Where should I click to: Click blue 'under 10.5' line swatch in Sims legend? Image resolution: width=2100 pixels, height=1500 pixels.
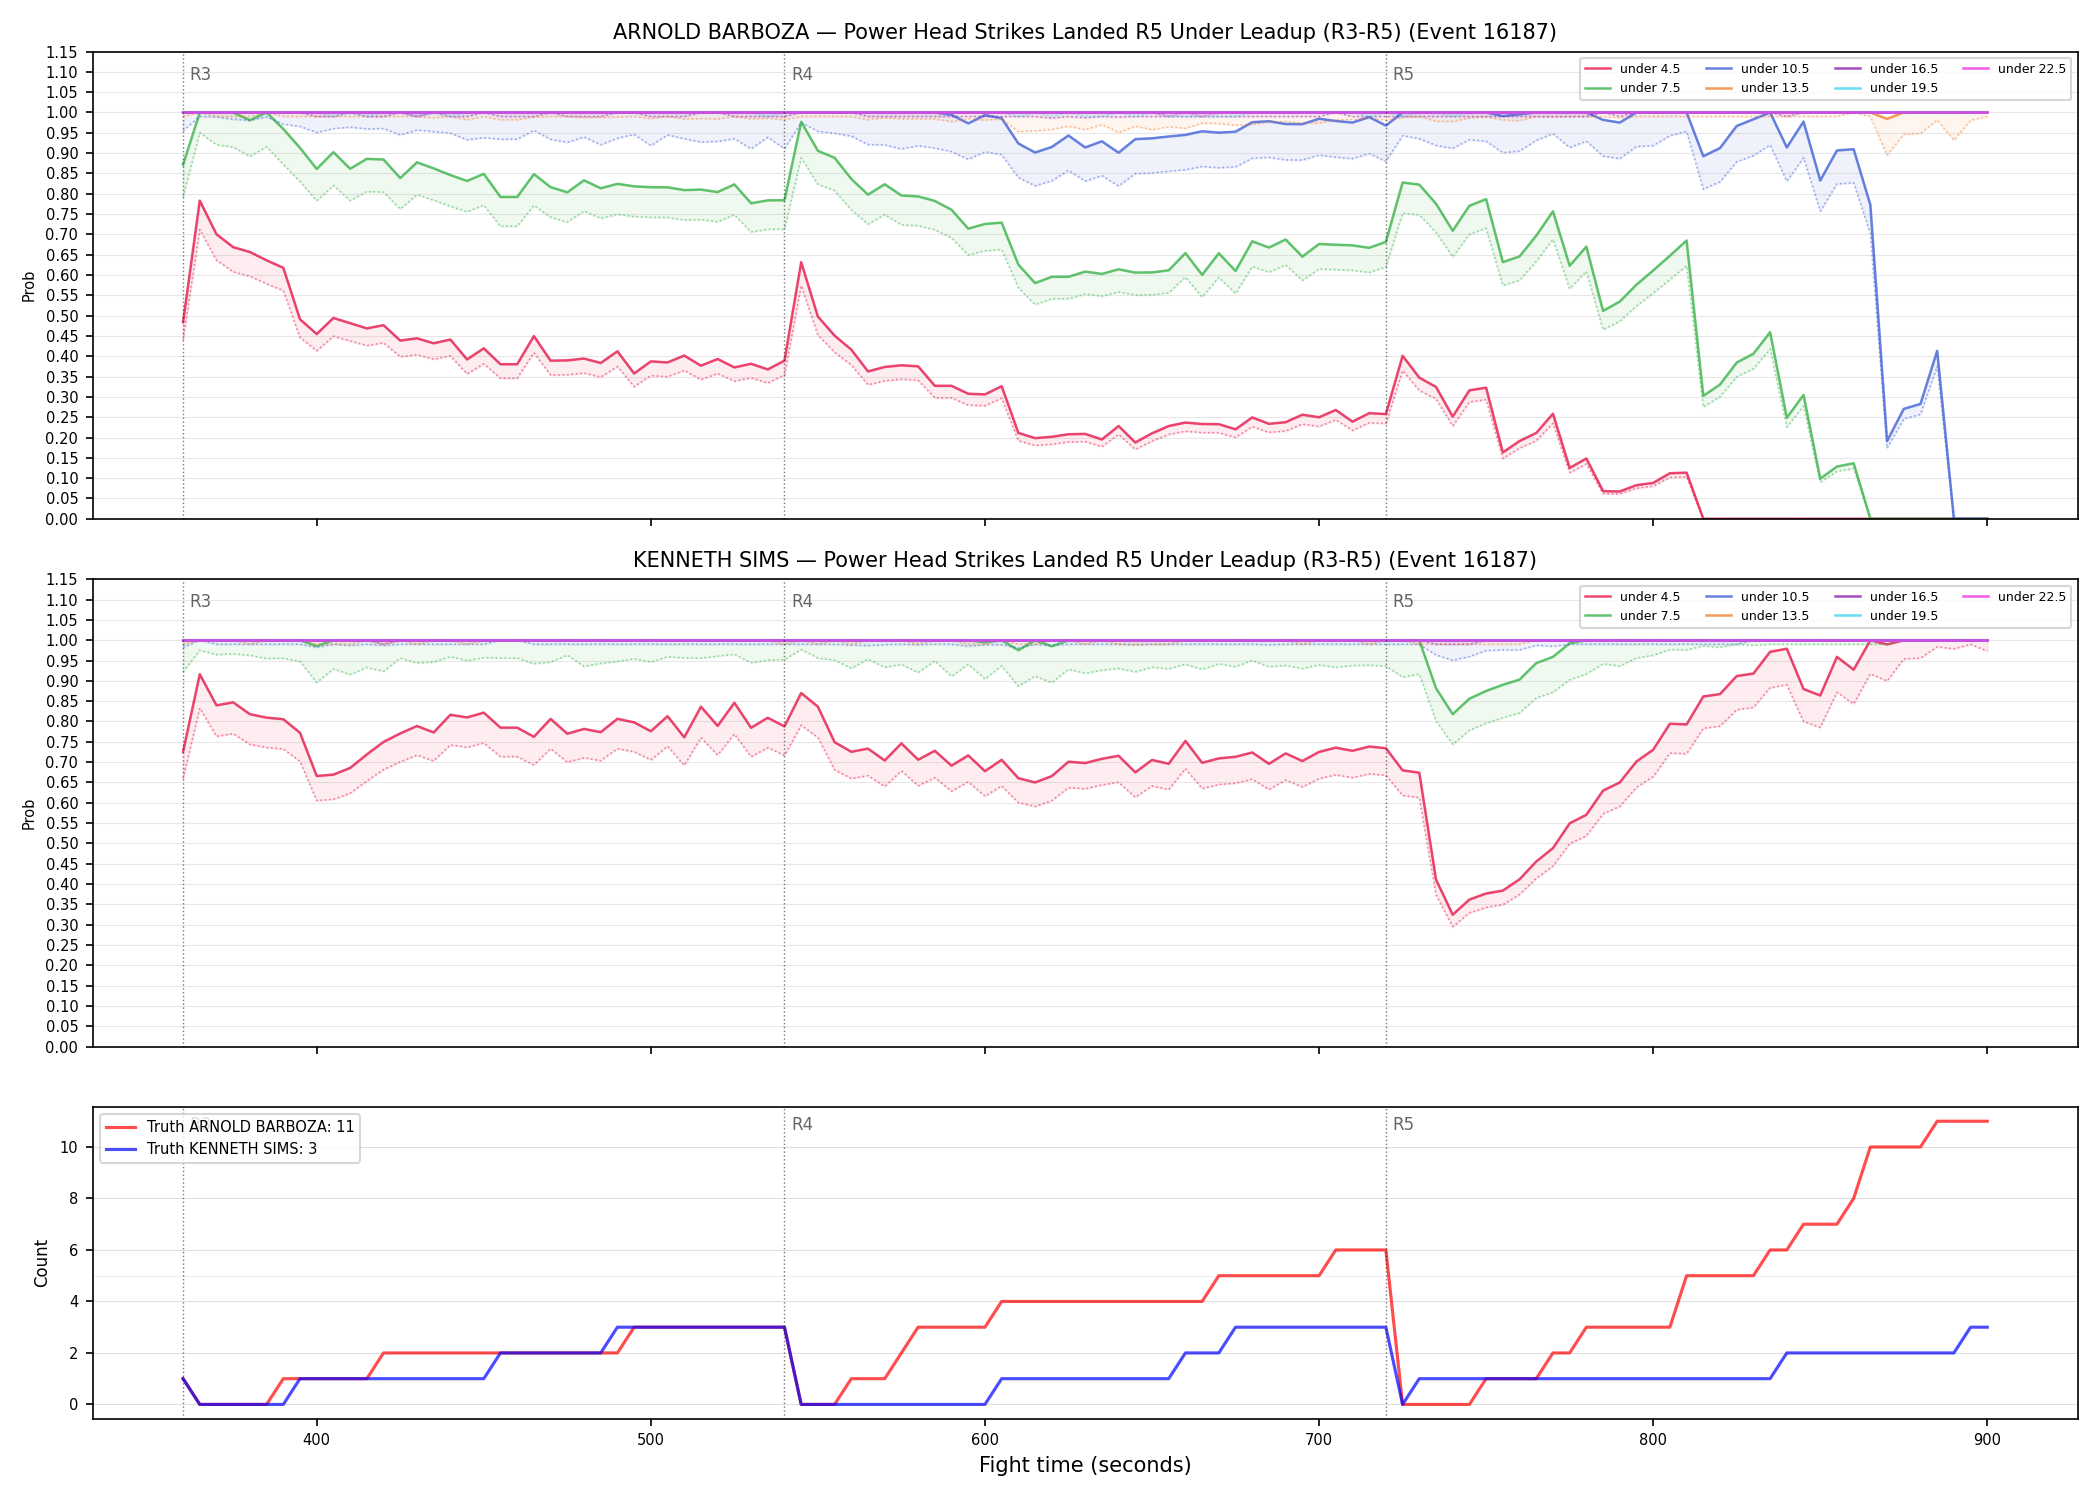1719,597
